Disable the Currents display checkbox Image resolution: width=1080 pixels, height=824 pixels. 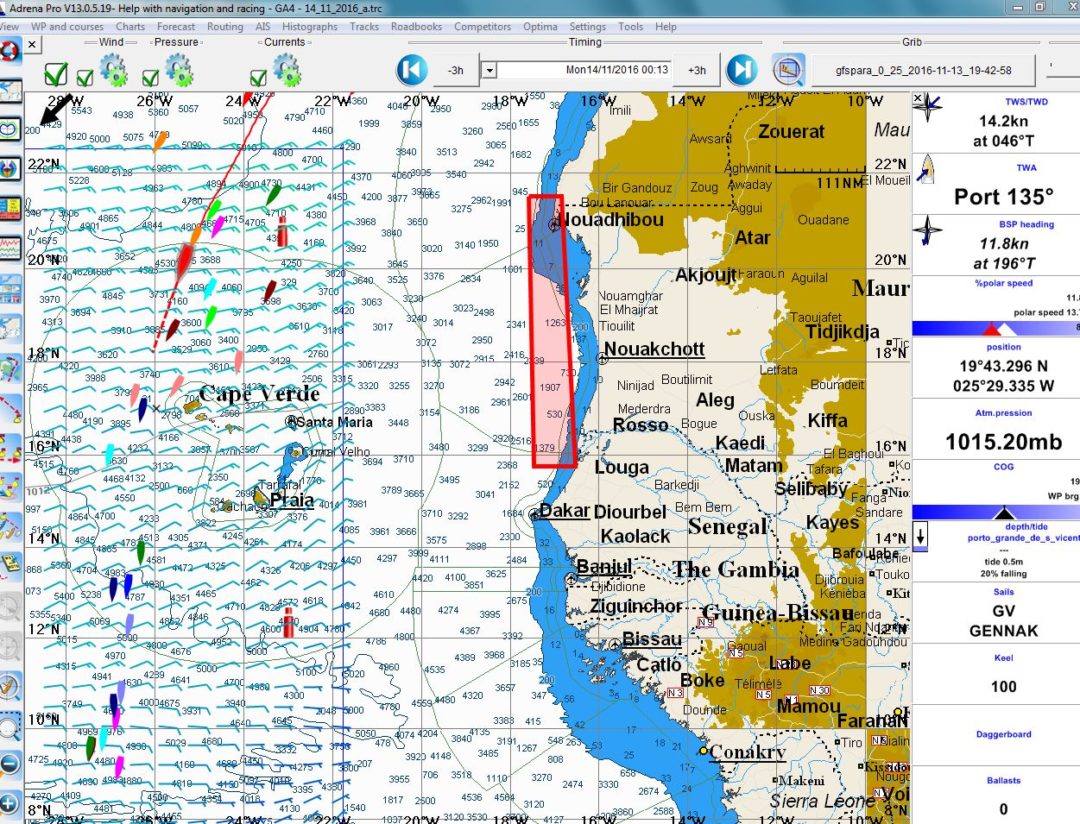(258, 77)
